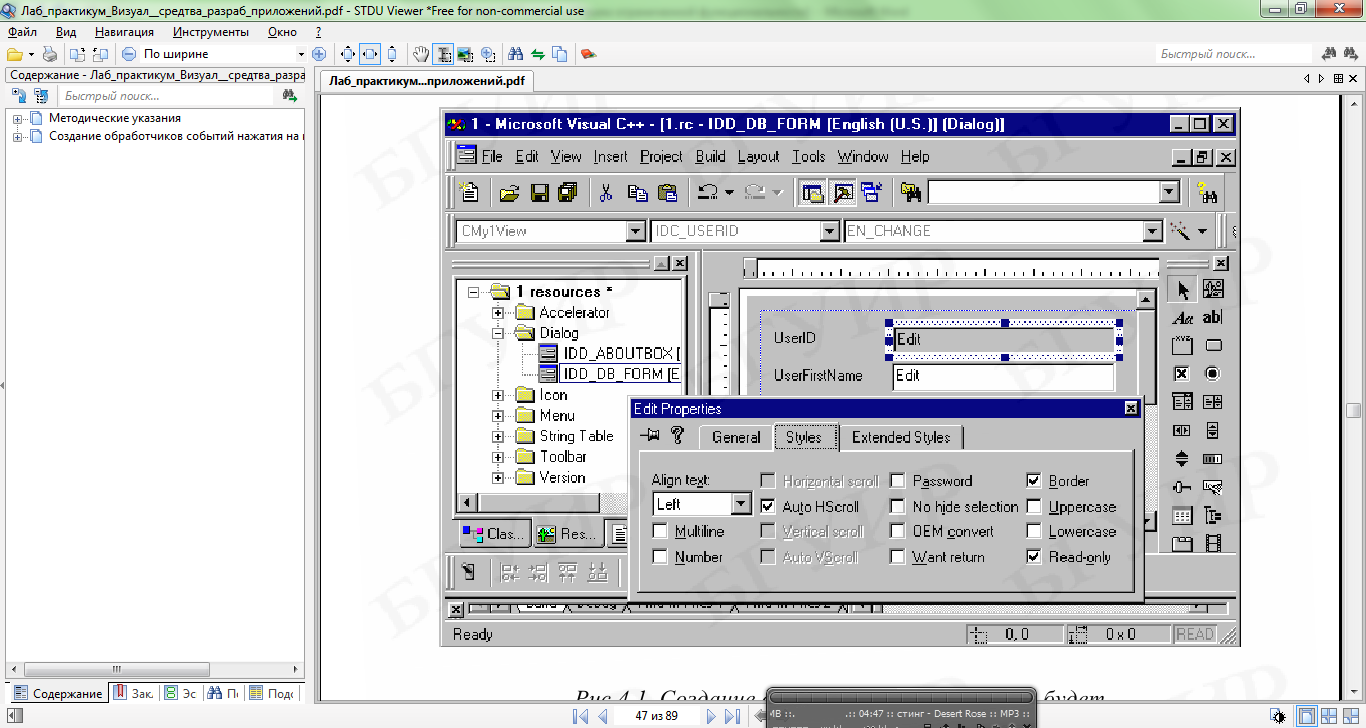This screenshot has width=1366, height=728.
Task: Go to the last page arrow
Action: pyautogui.click(x=732, y=716)
